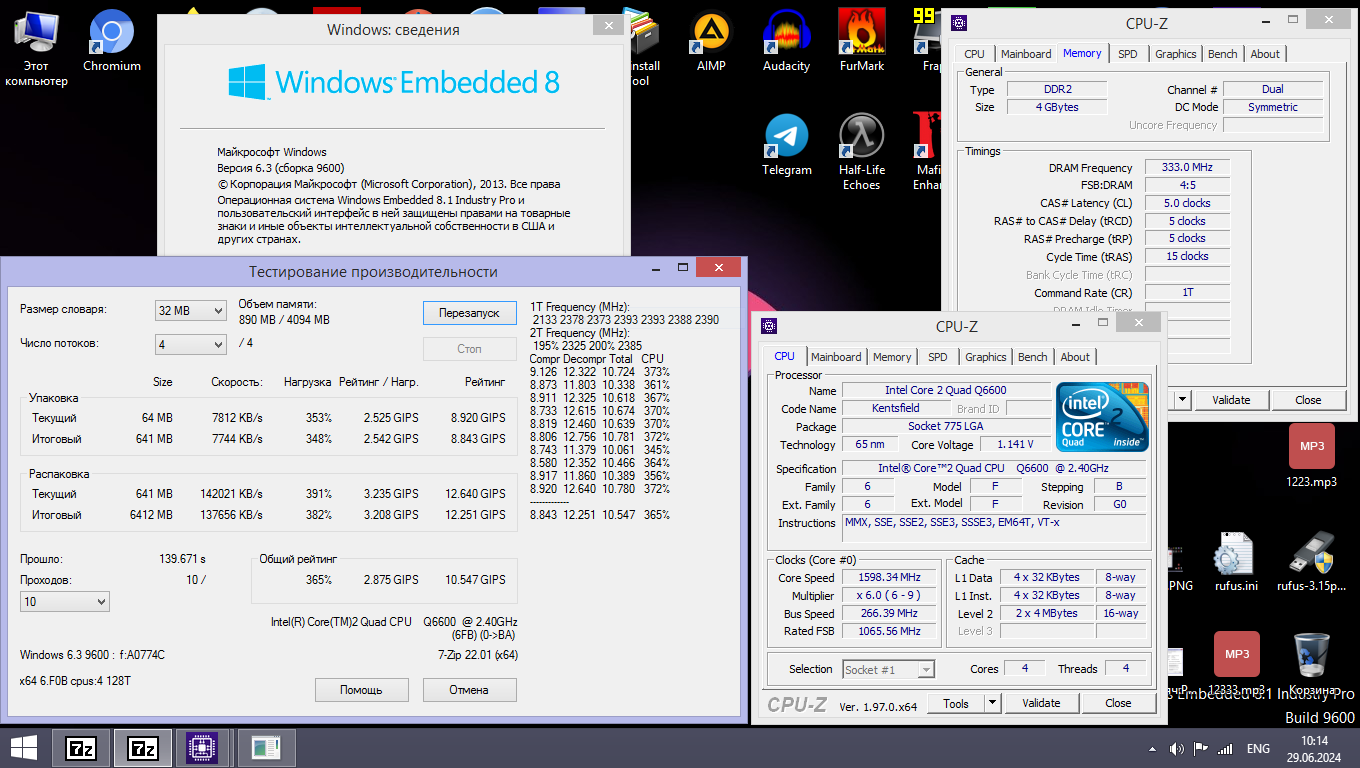Click the Tools button in CPU-Z
This screenshot has width=1360, height=768.
click(956, 703)
